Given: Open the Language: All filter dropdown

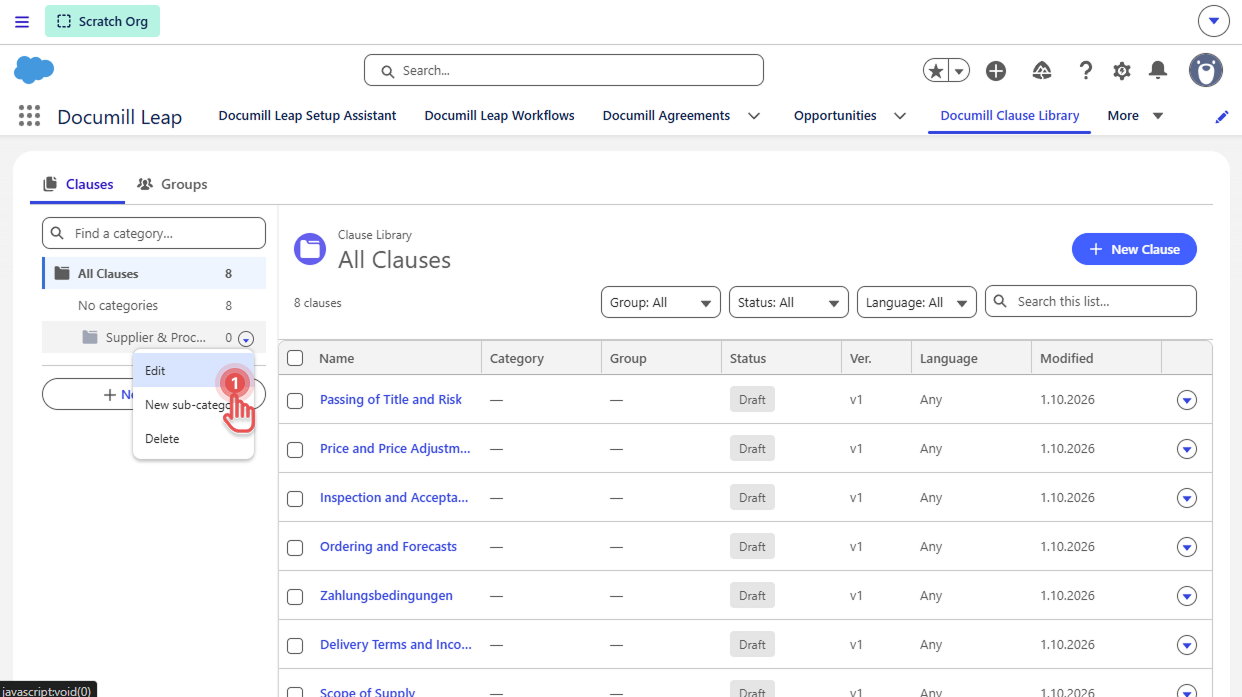Looking at the screenshot, I should pyautogui.click(x=917, y=302).
